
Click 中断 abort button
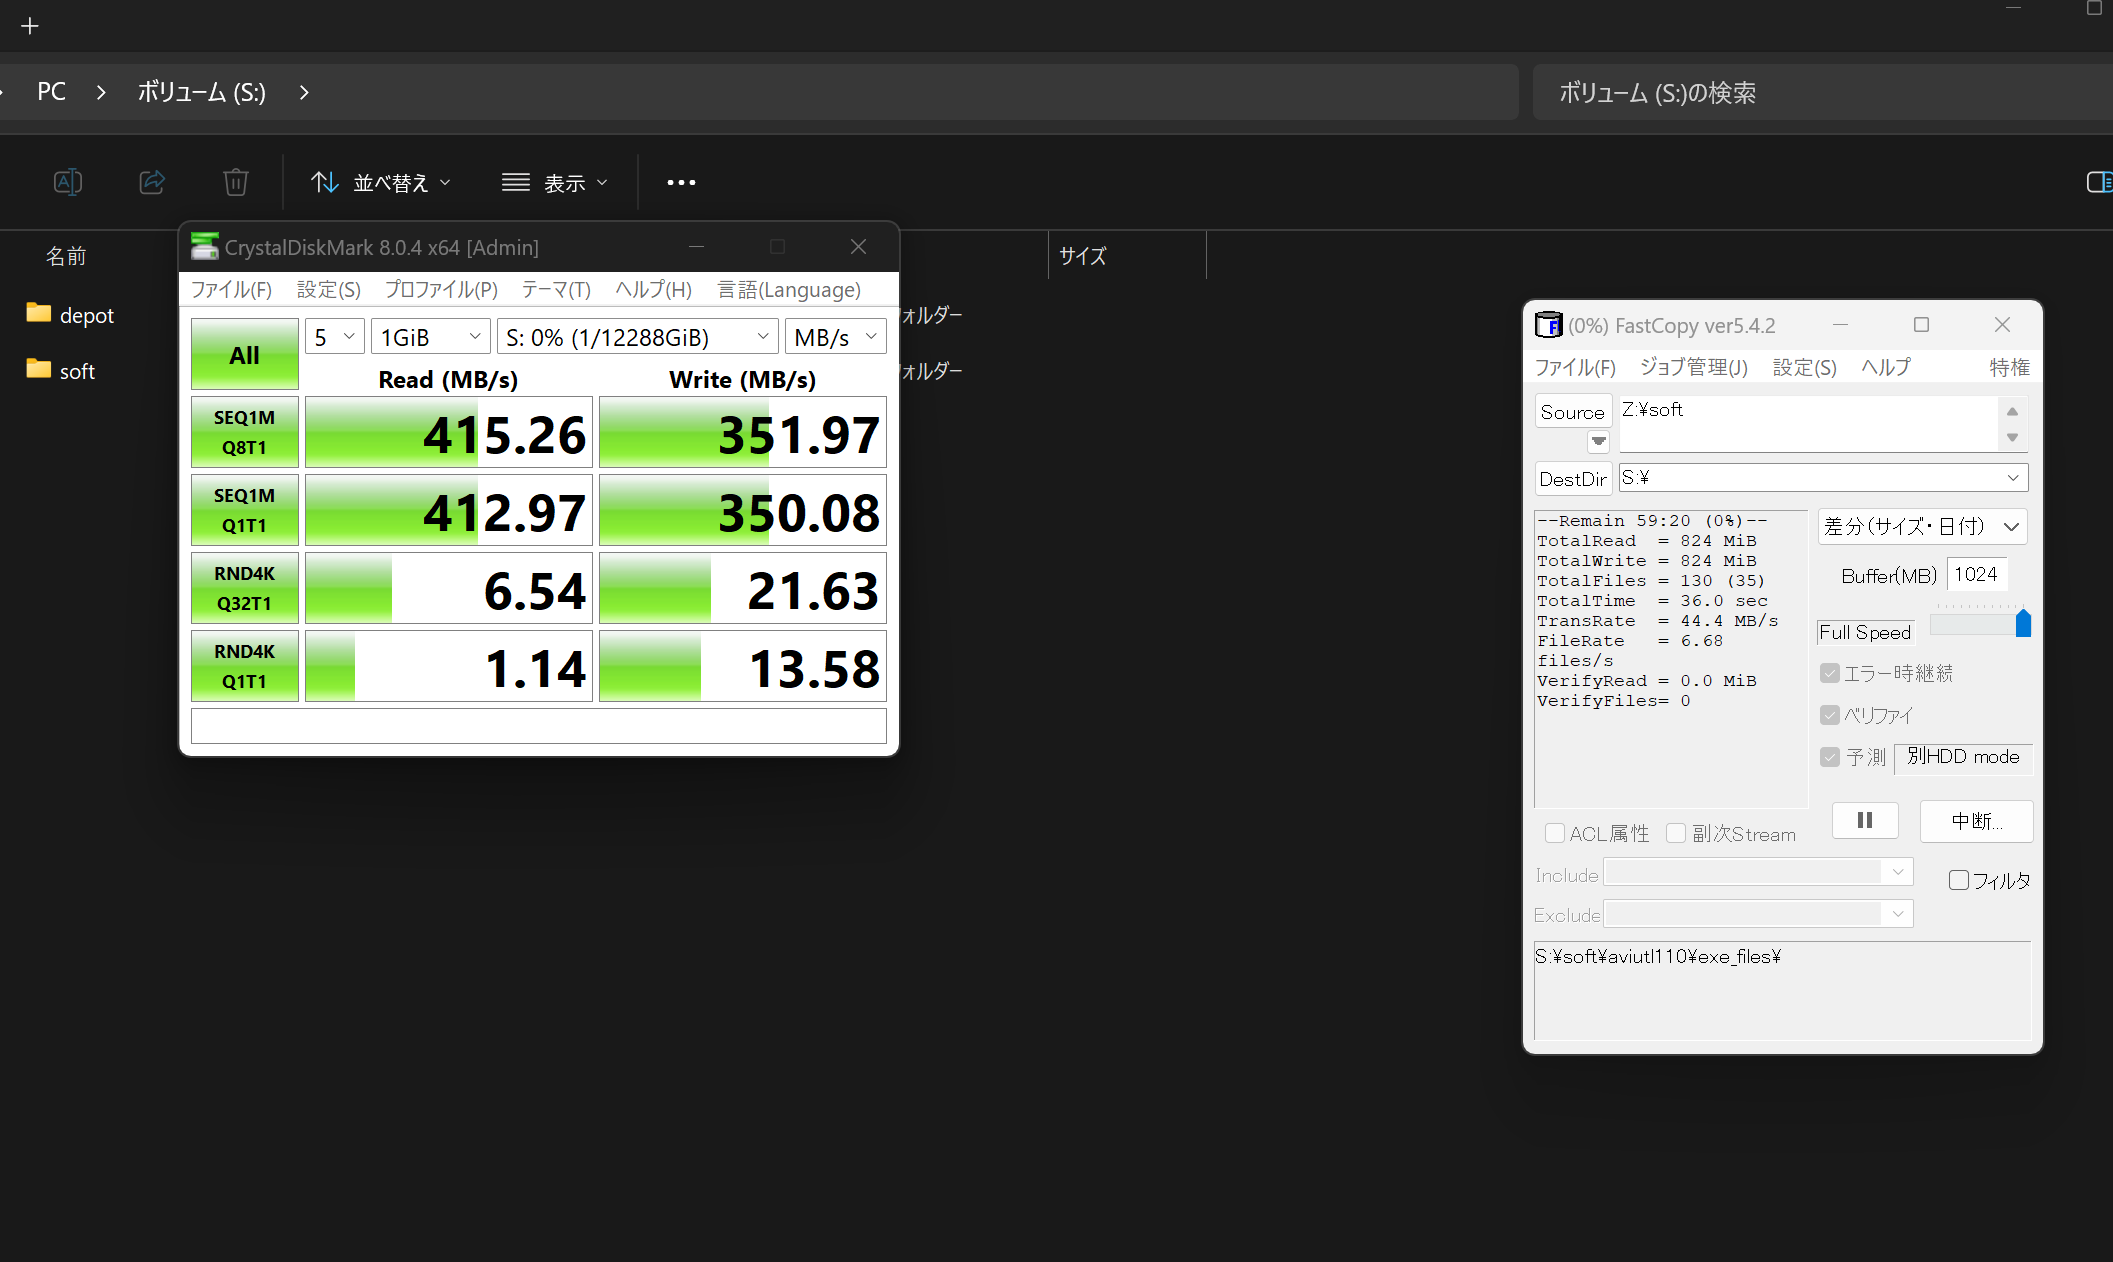coord(1976,821)
